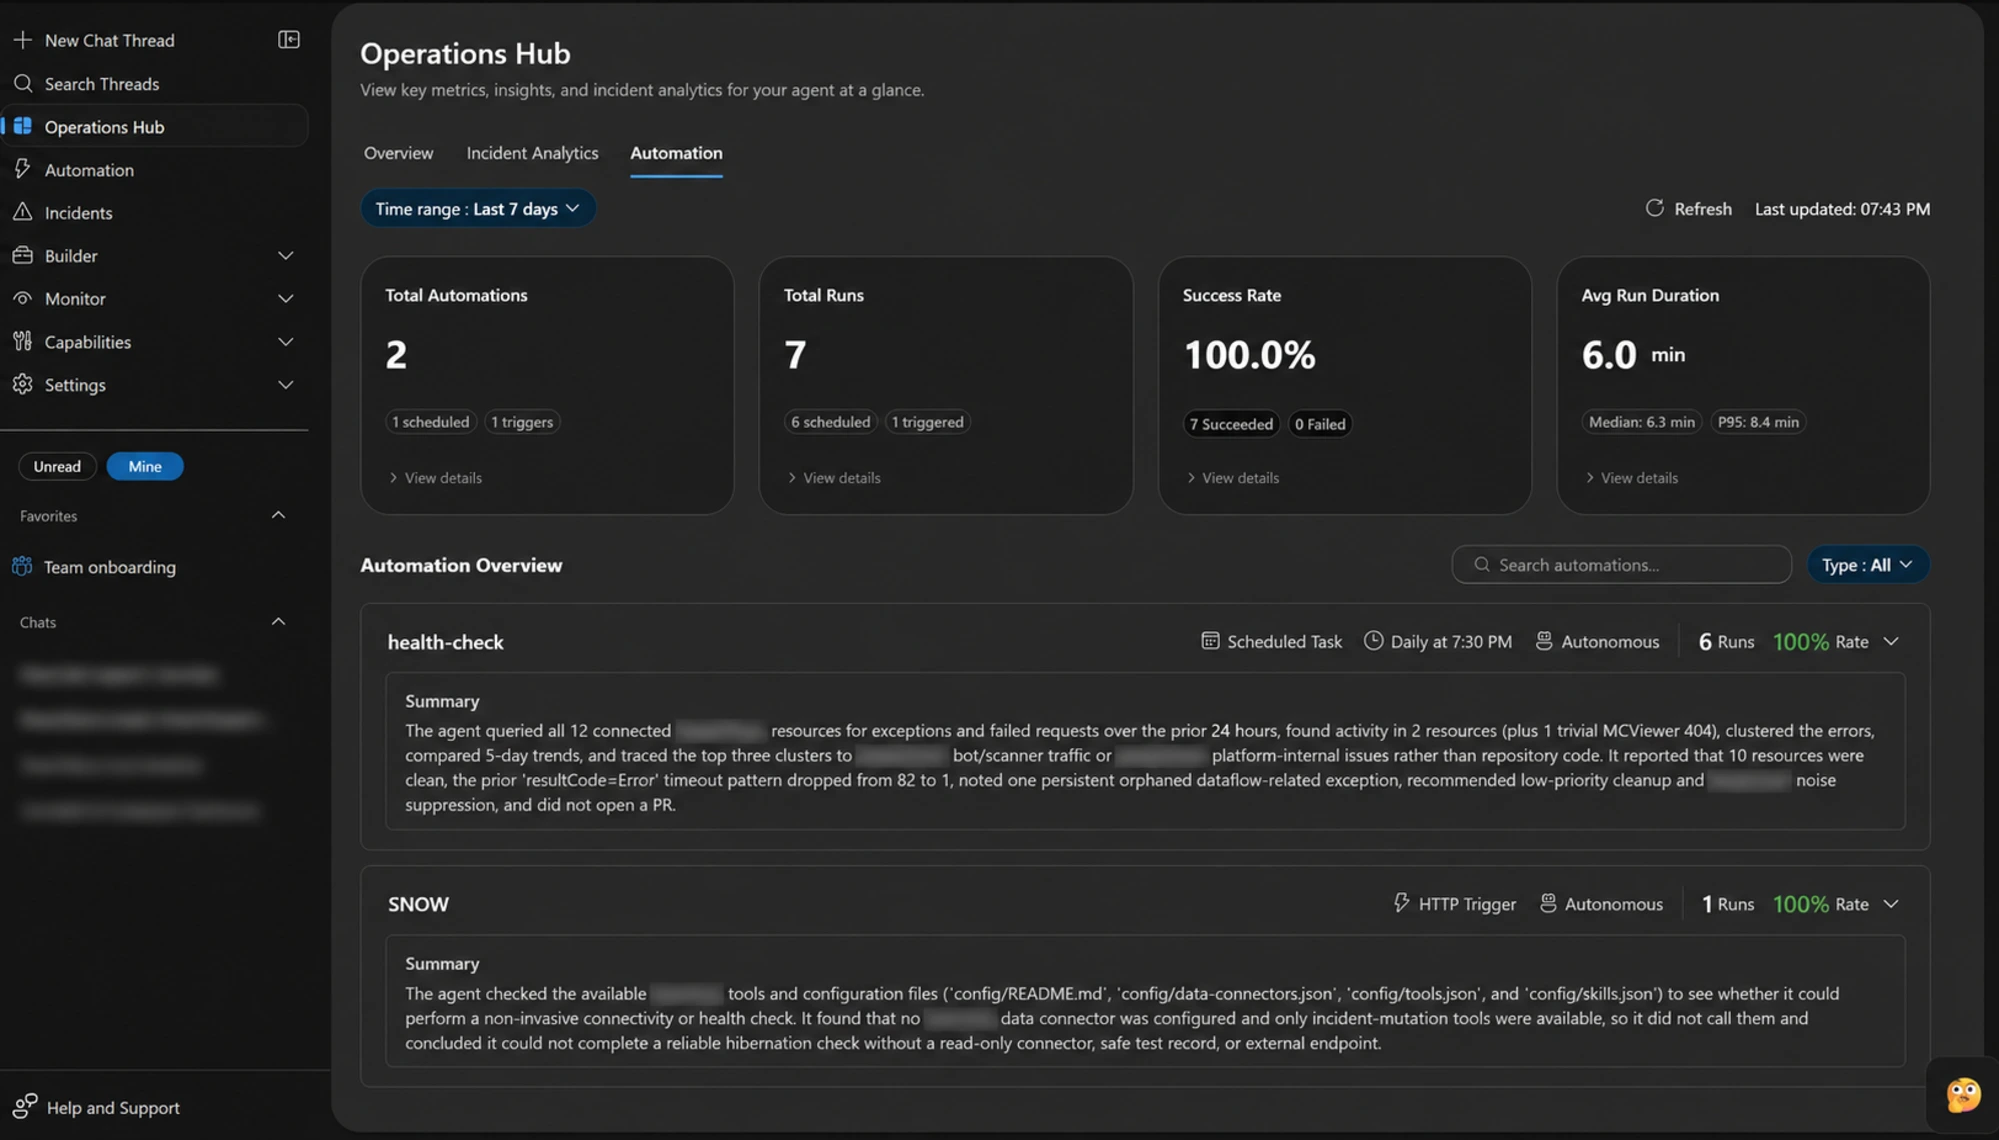This screenshot has height=1140, width=1999.
Task: Collapse the health-check automation row chevron
Action: coord(1891,641)
